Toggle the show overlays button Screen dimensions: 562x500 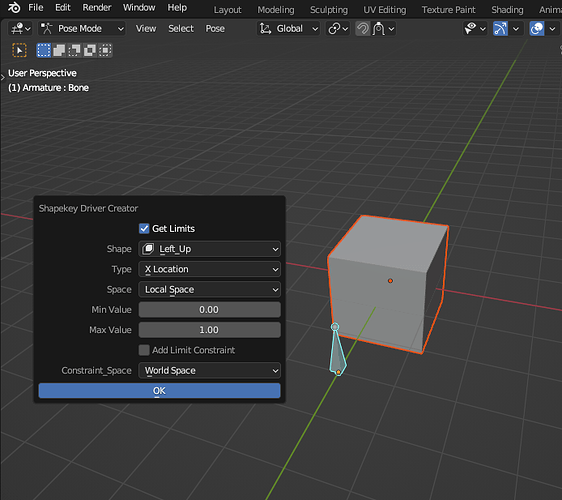tap(537, 29)
